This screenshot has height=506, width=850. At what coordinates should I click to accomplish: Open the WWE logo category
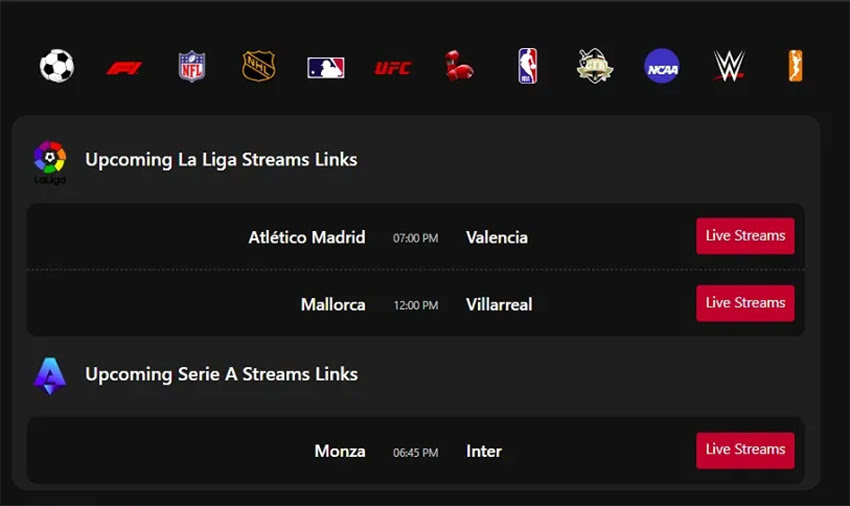729,66
